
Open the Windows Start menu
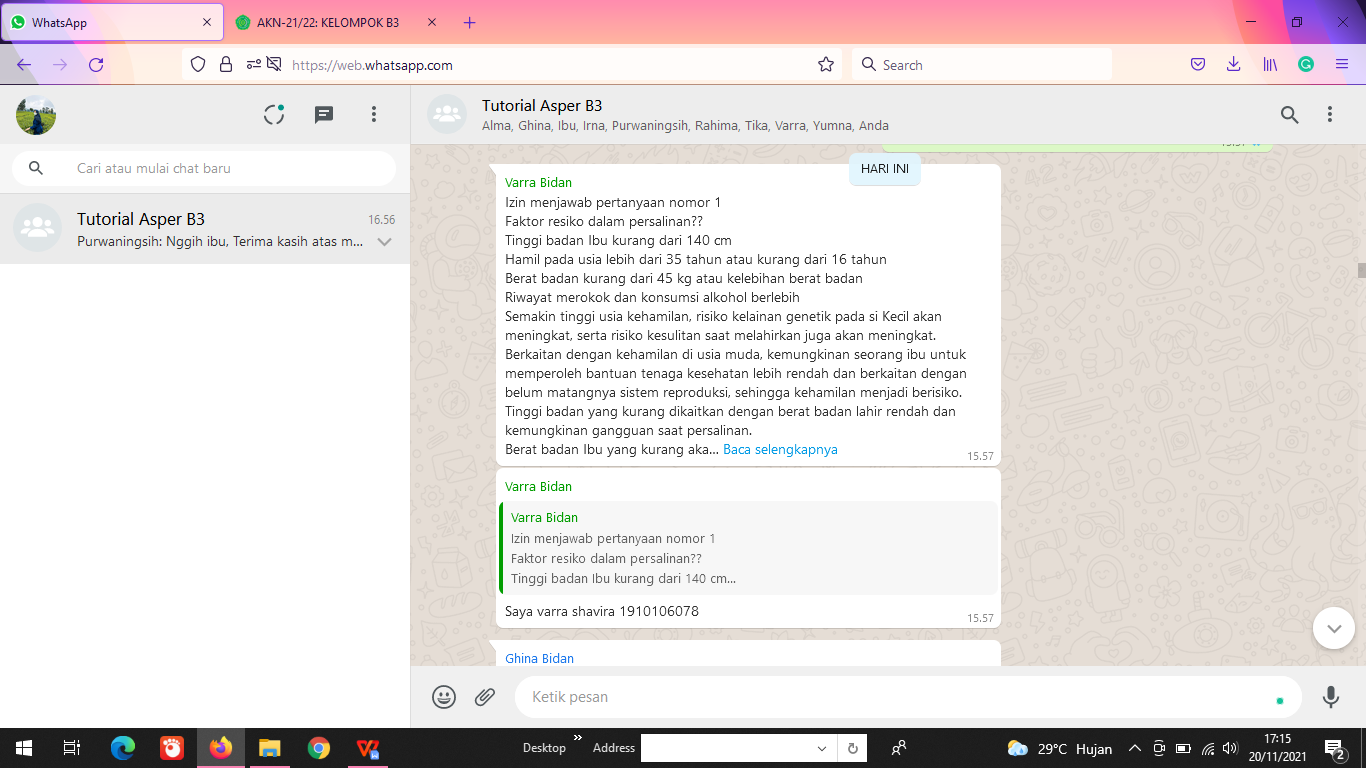click(x=24, y=748)
